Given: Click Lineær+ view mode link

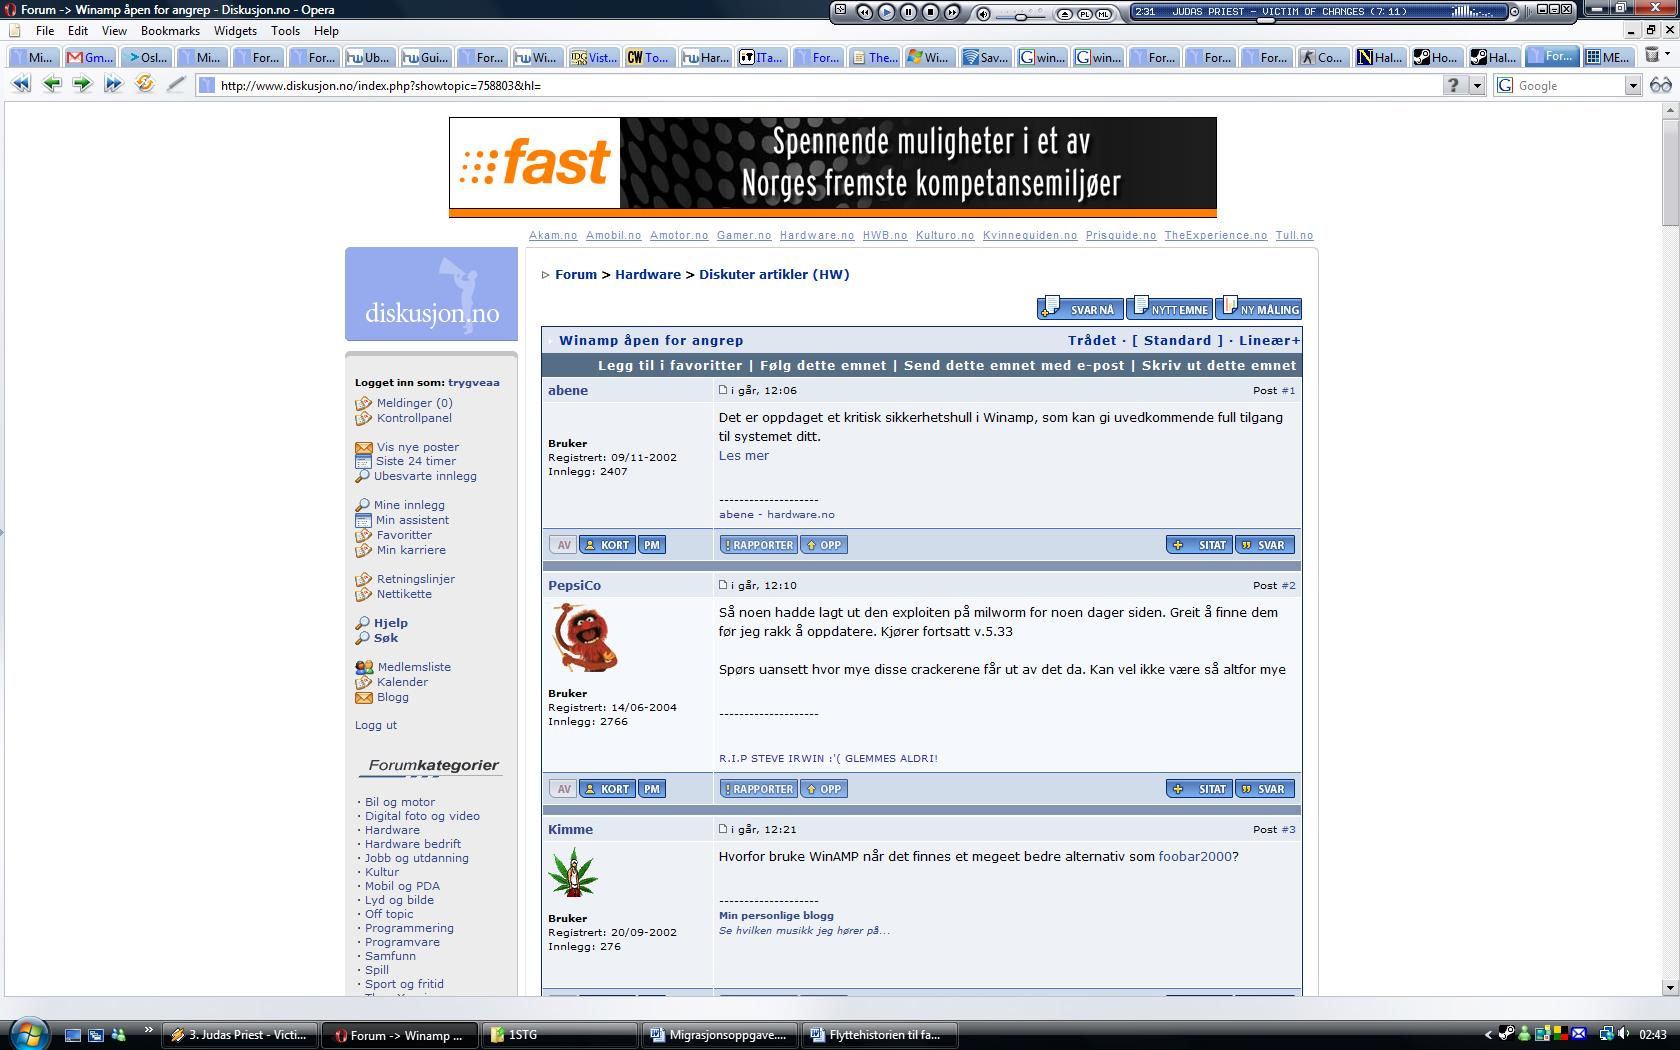Looking at the screenshot, I should tap(1269, 340).
